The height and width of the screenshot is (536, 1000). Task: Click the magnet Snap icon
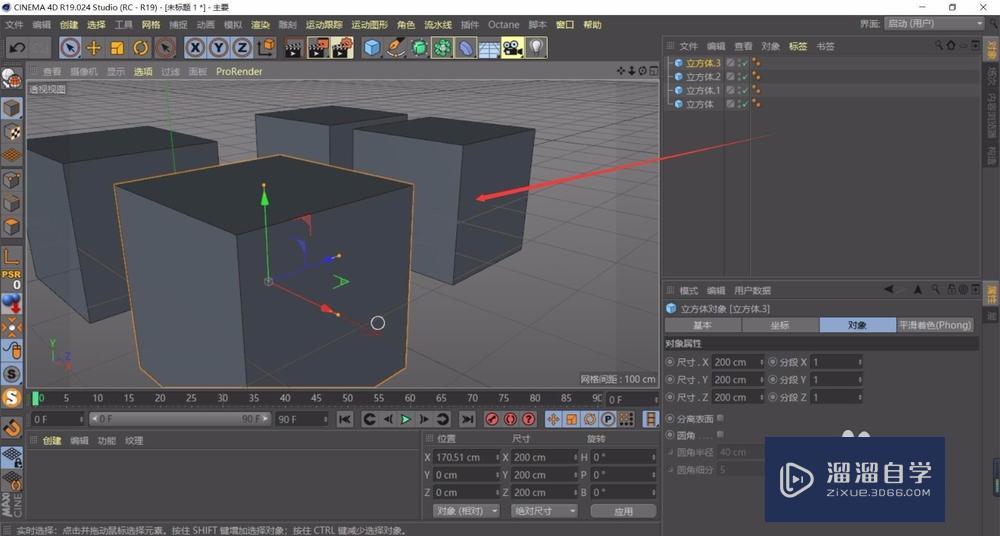click(11, 427)
